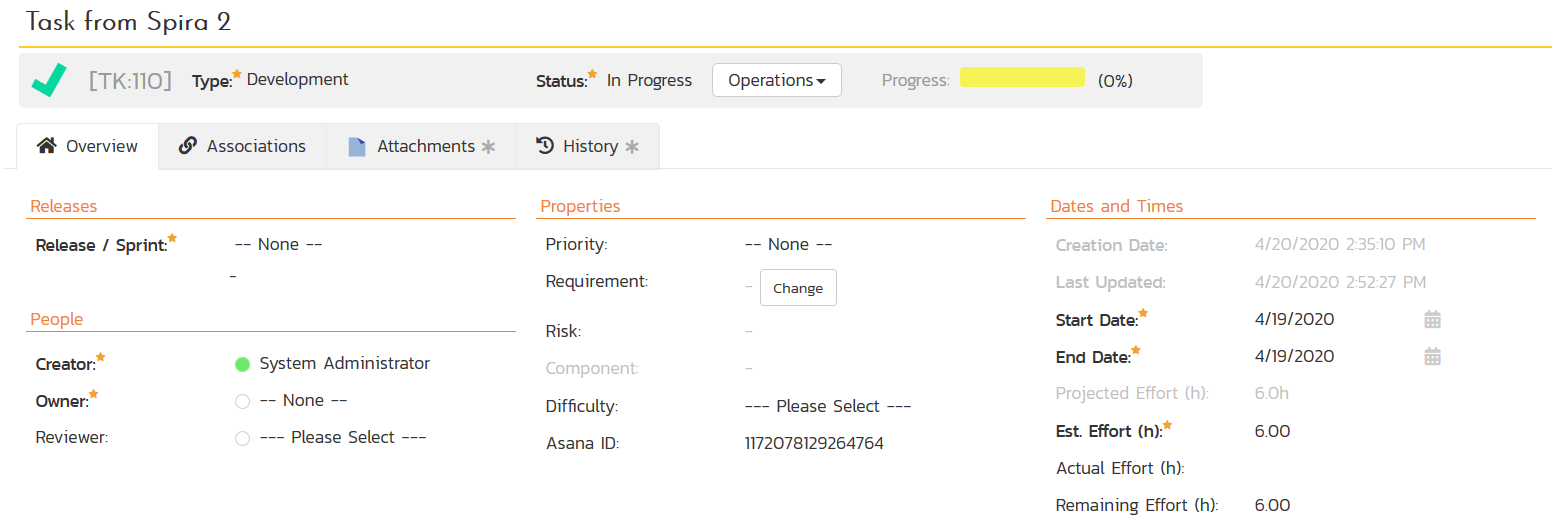Click the yellow Progress bar
Viewport: 1552px width, 522px height.
coord(1022,78)
